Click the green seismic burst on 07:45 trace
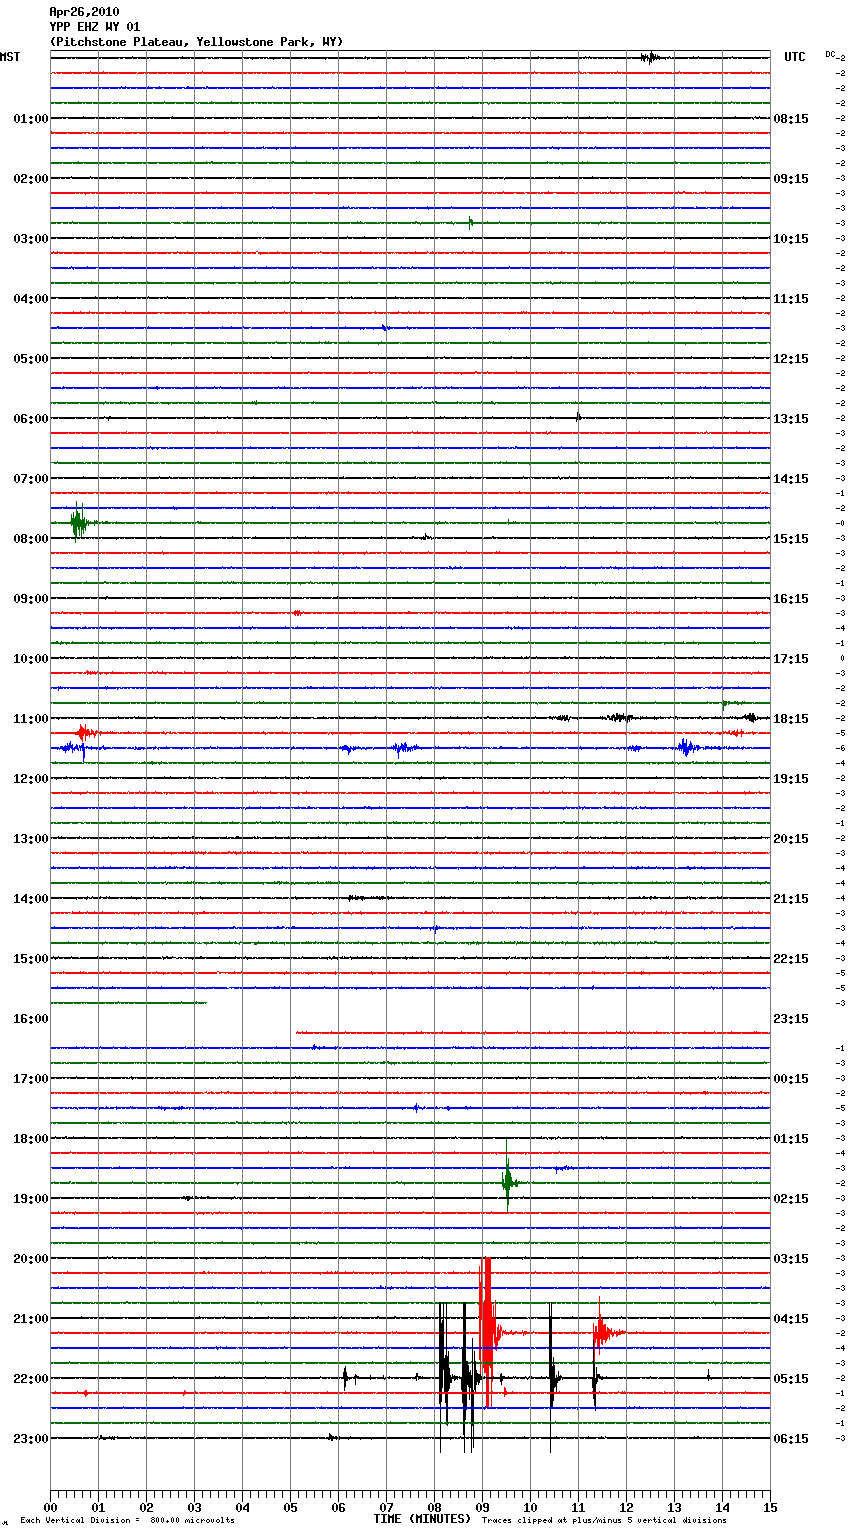 coord(80,521)
